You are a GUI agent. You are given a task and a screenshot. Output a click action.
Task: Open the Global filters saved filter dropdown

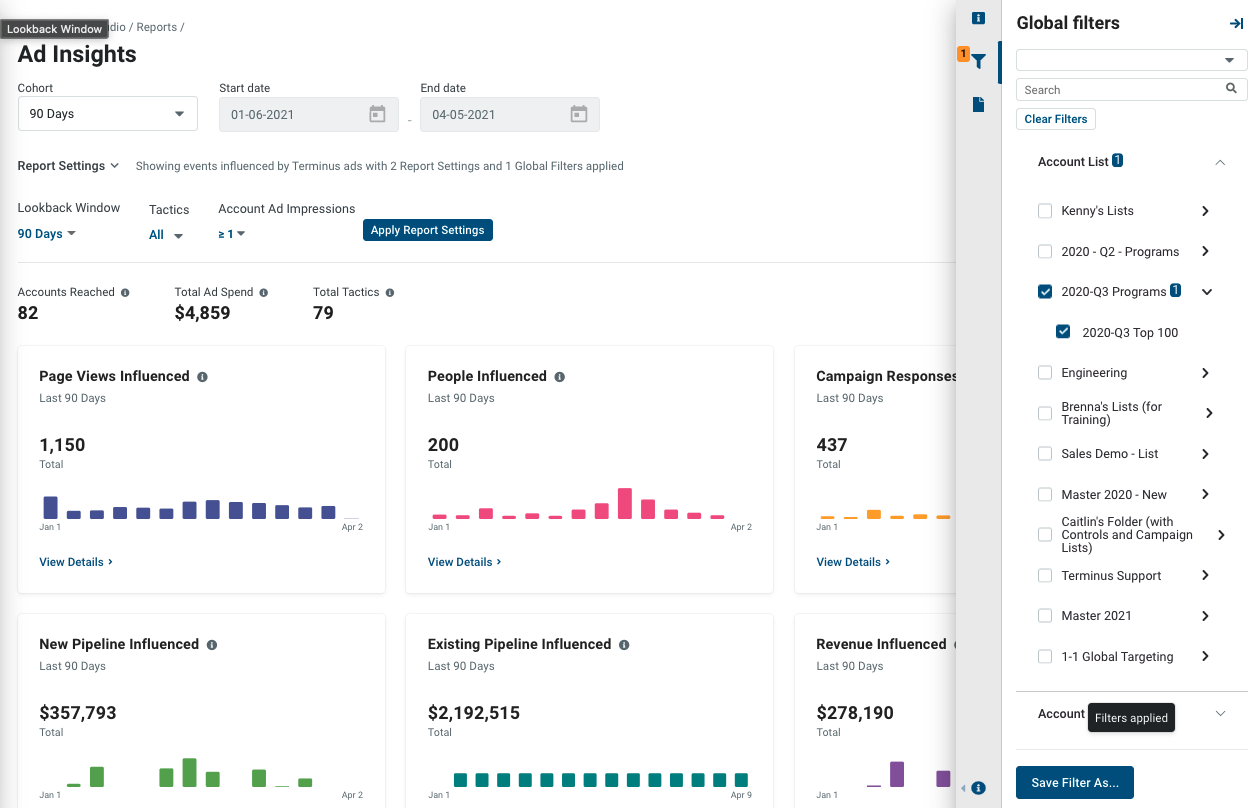[1131, 61]
